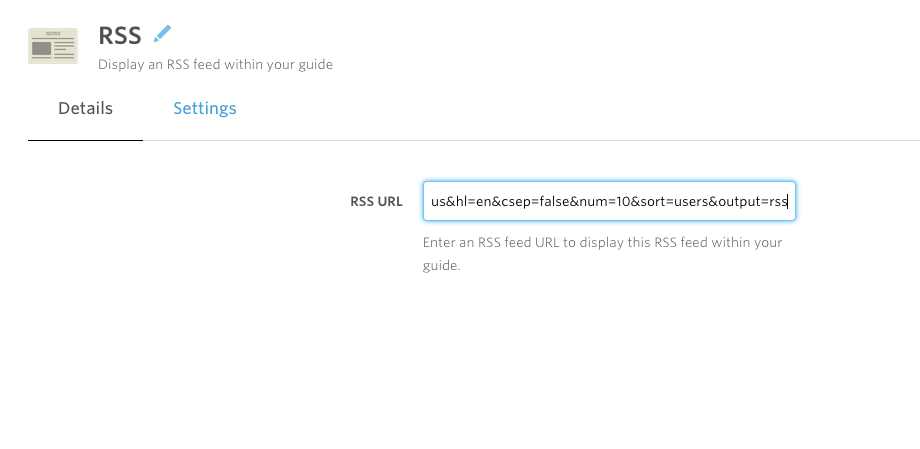Click the word 'guide.' in the help text

442,266
